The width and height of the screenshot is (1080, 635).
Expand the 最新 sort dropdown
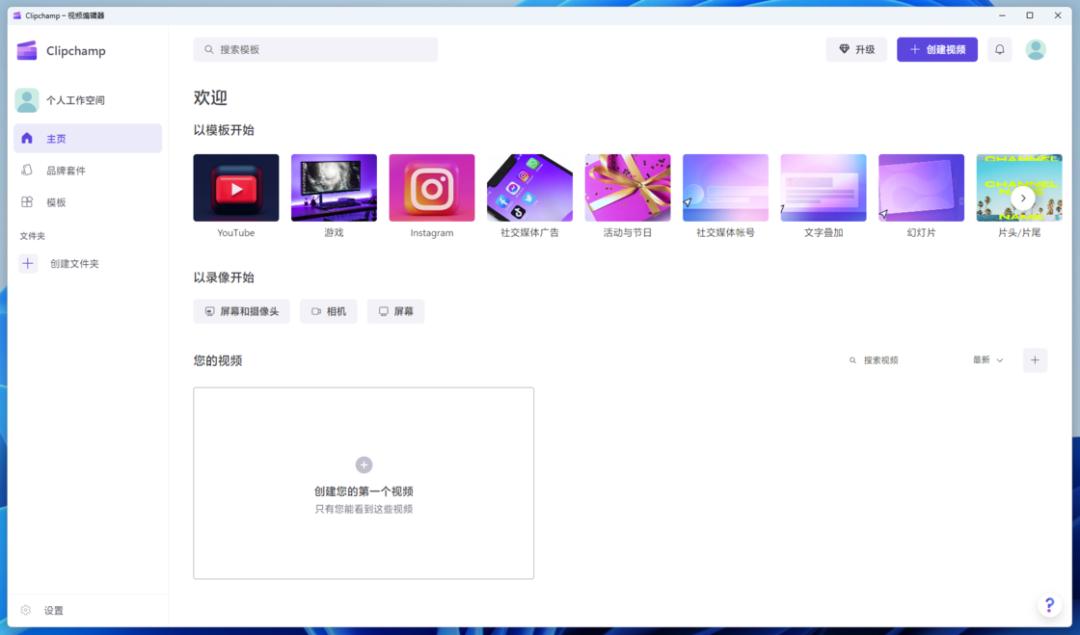[x=987, y=360]
